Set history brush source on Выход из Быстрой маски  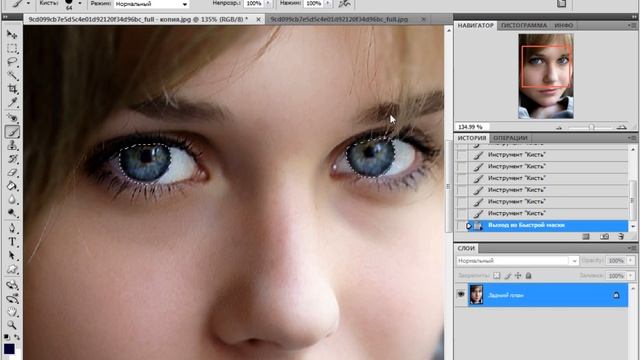tap(462, 225)
